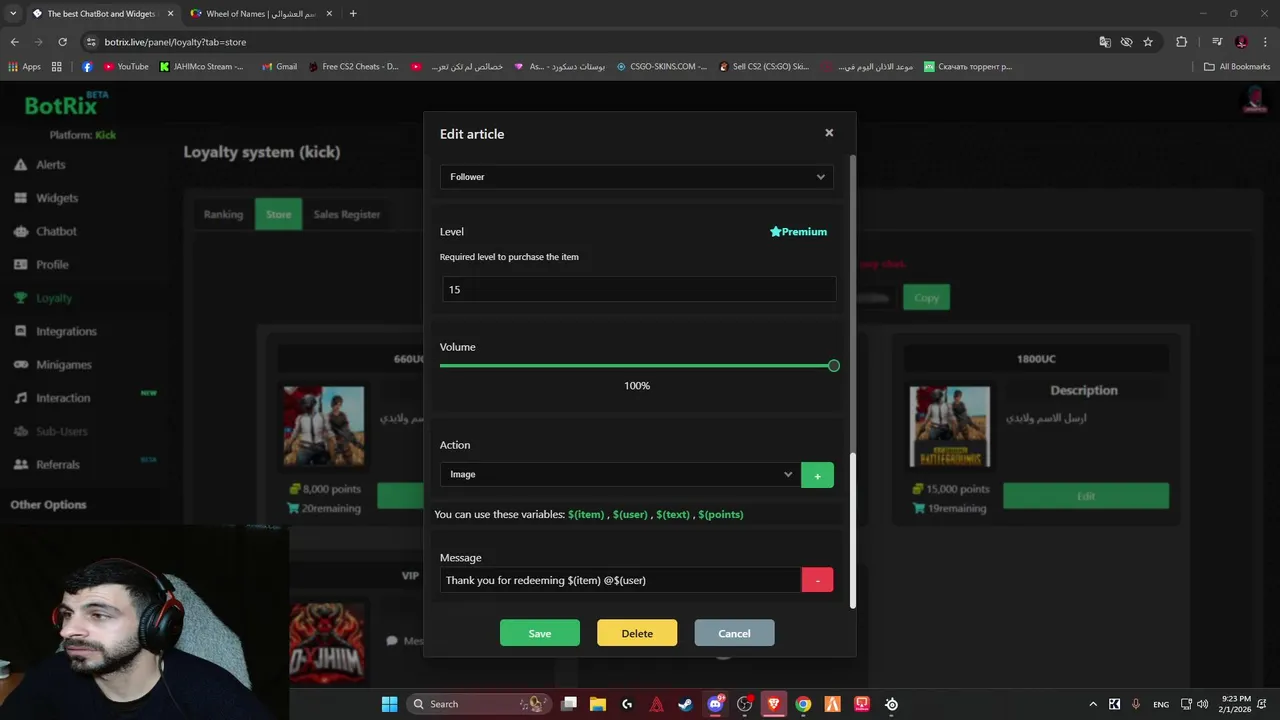
Task: Select the Store tab
Action: click(278, 214)
